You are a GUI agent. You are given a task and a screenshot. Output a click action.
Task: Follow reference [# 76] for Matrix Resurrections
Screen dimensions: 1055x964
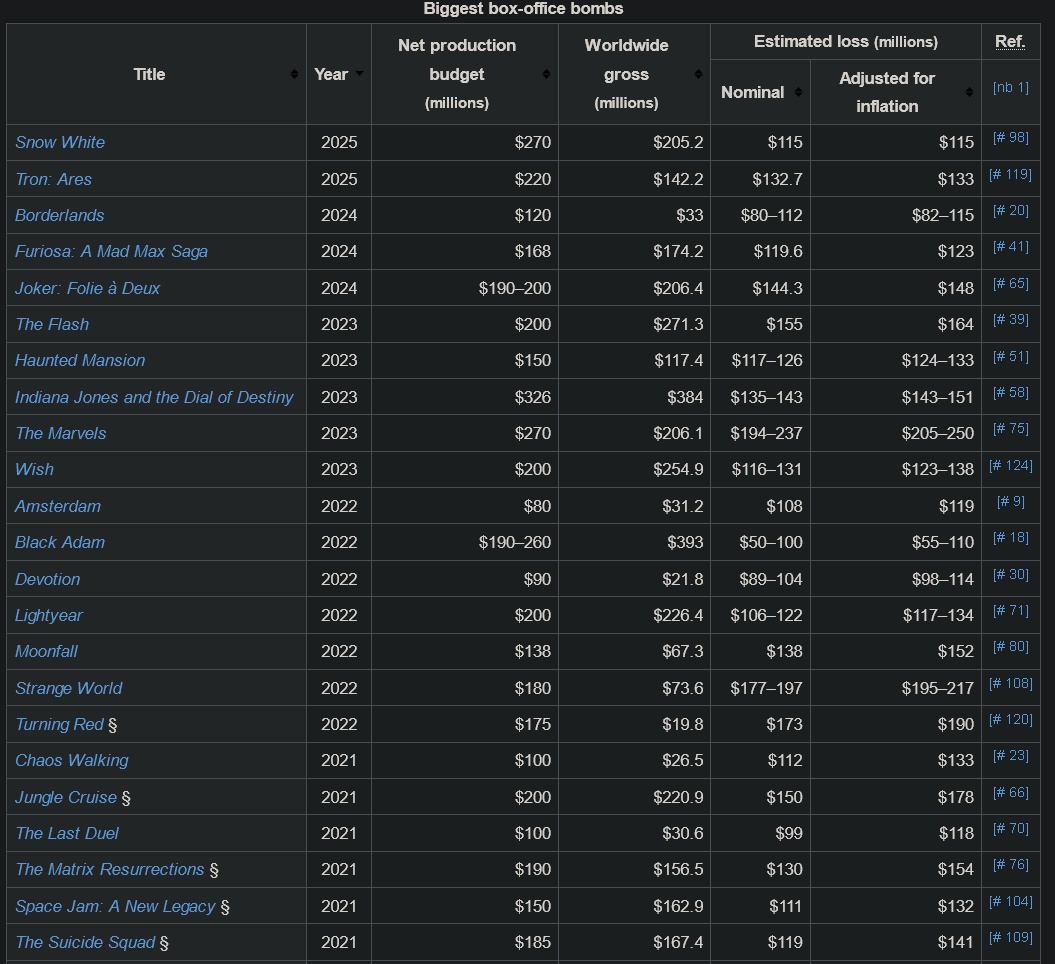(1011, 864)
